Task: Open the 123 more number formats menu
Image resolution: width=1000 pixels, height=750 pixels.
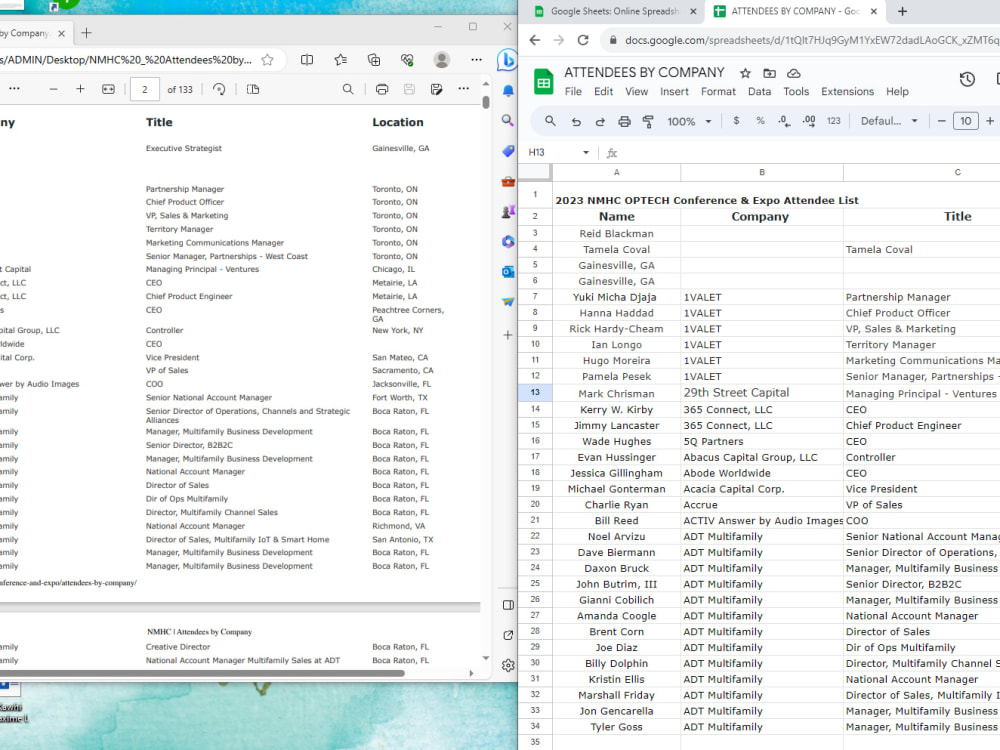Action: (x=834, y=121)
